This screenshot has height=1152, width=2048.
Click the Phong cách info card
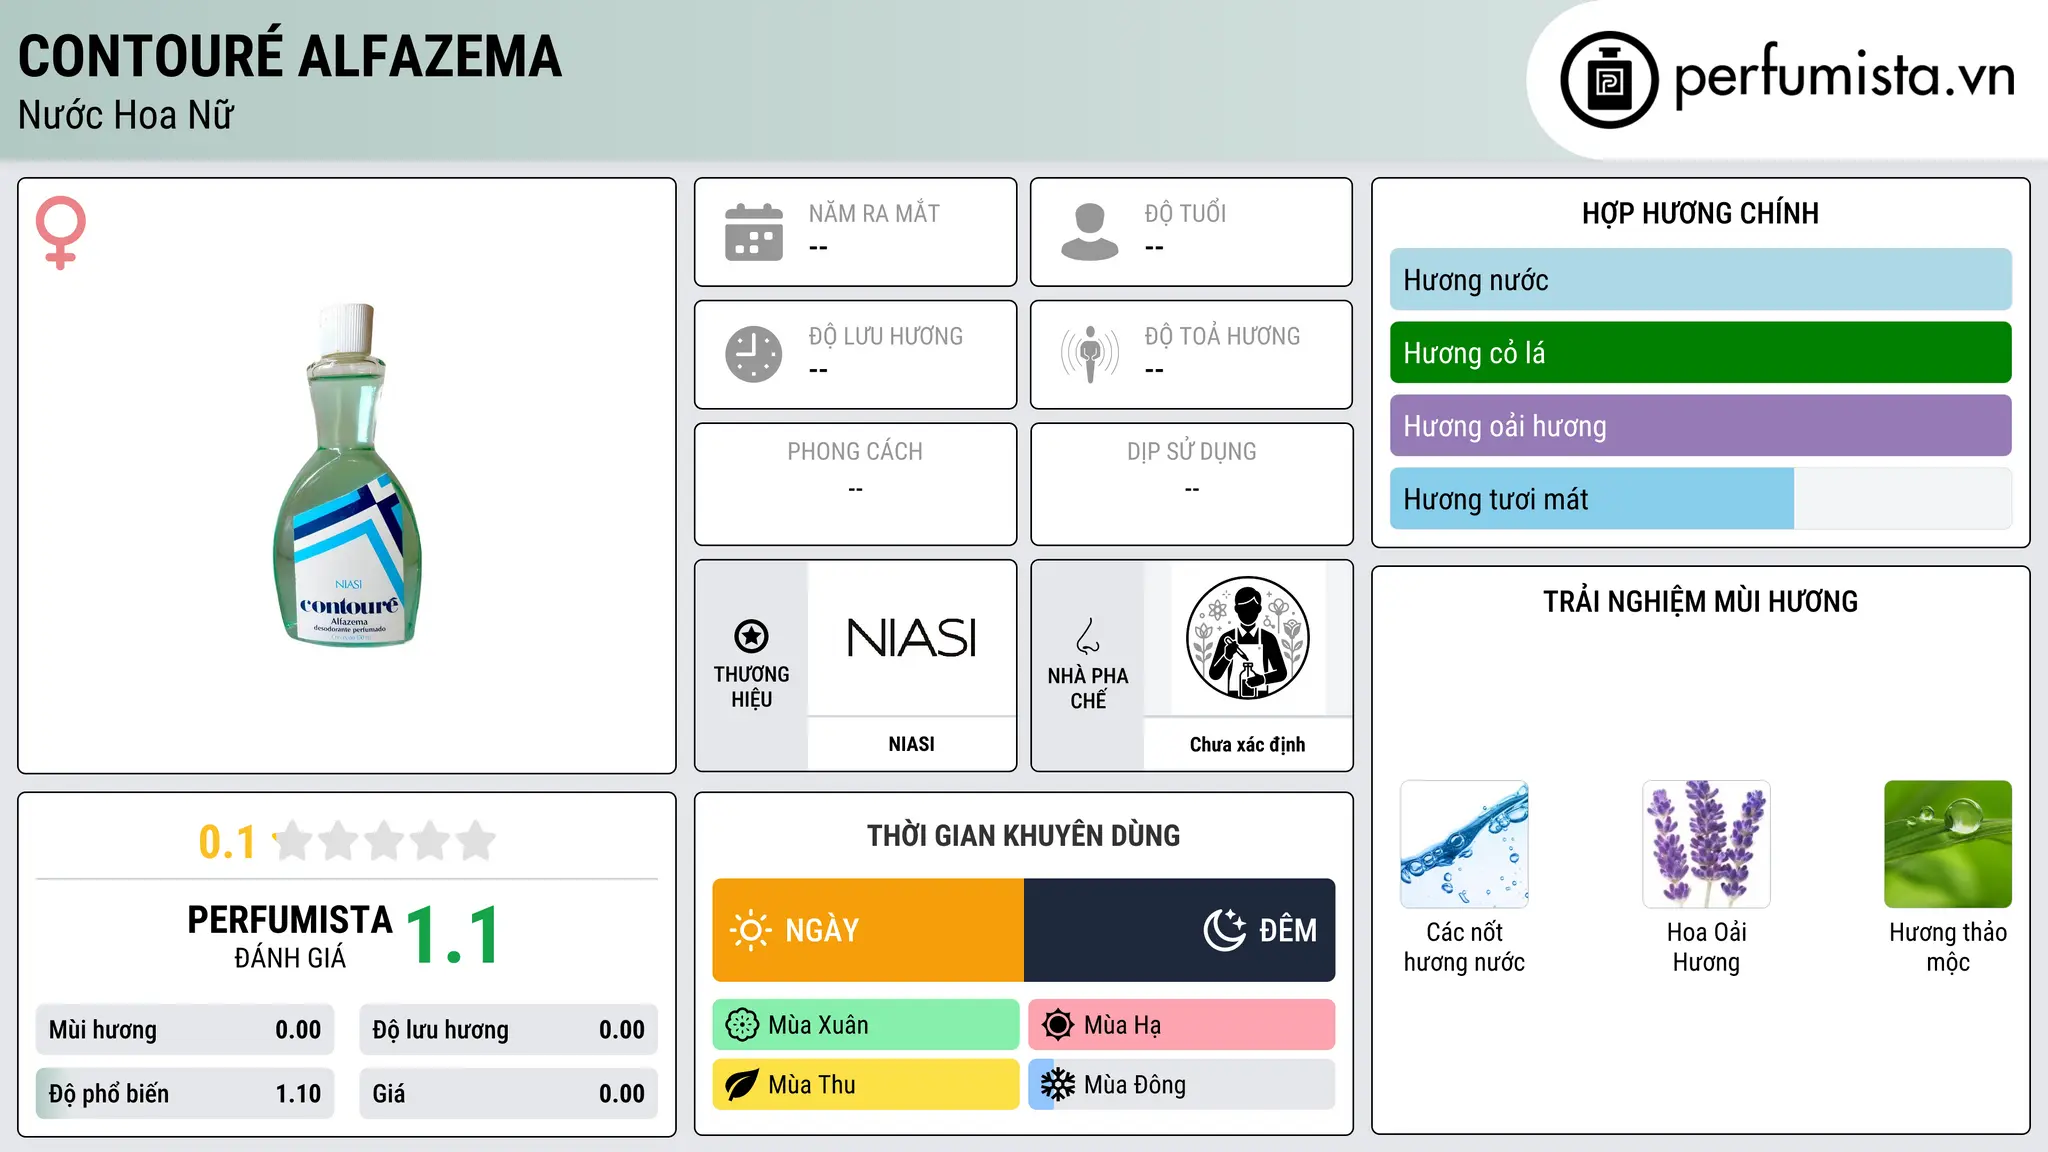856,484
